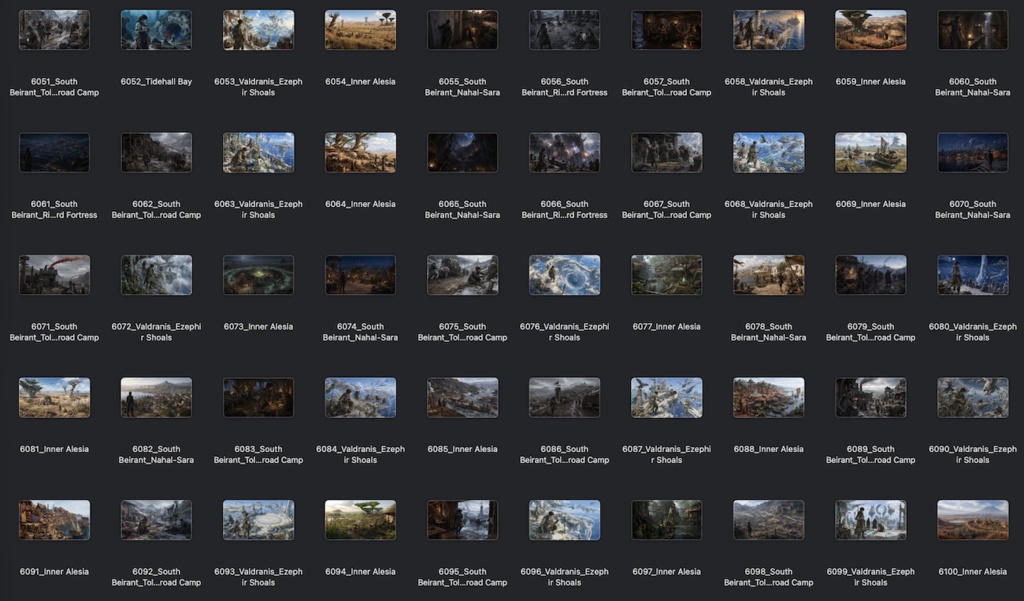
Task: Select the 6086_South Beirant camp thumbnail
Action: (564, 397)
